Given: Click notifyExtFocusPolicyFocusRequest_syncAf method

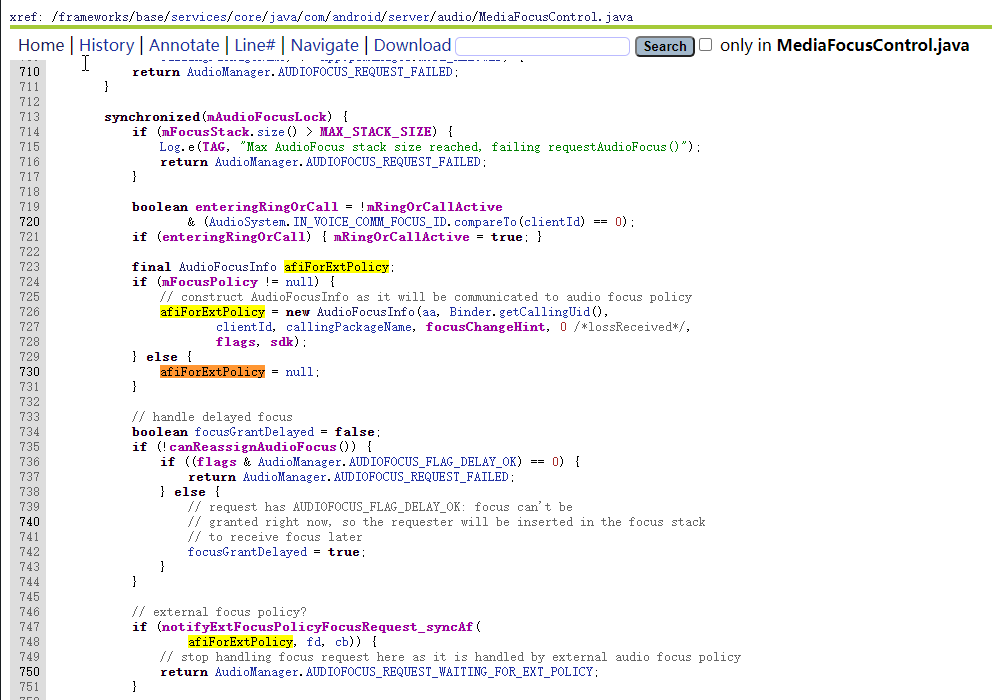Looking at the screenshot, I should click(317, 627).
